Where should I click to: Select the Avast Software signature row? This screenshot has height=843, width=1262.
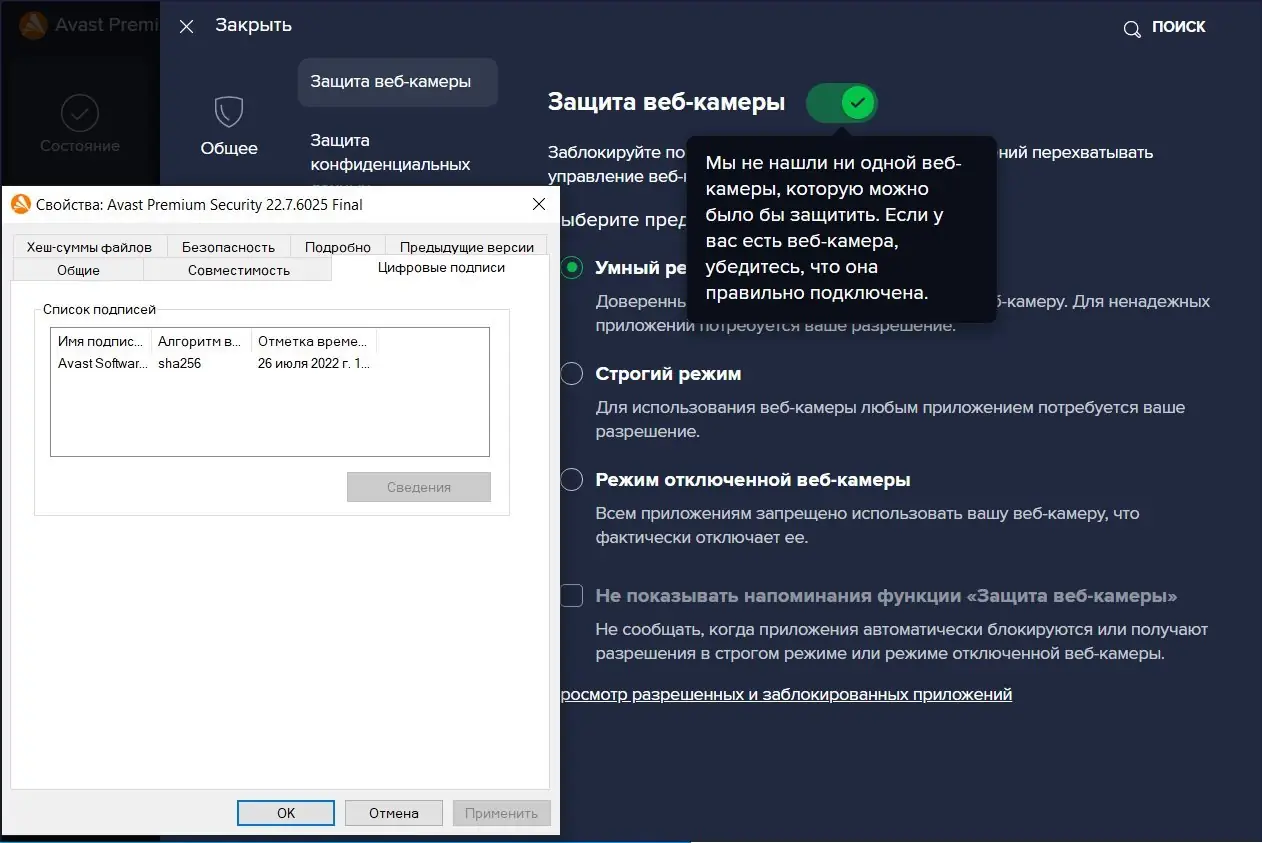coord(214,364)
